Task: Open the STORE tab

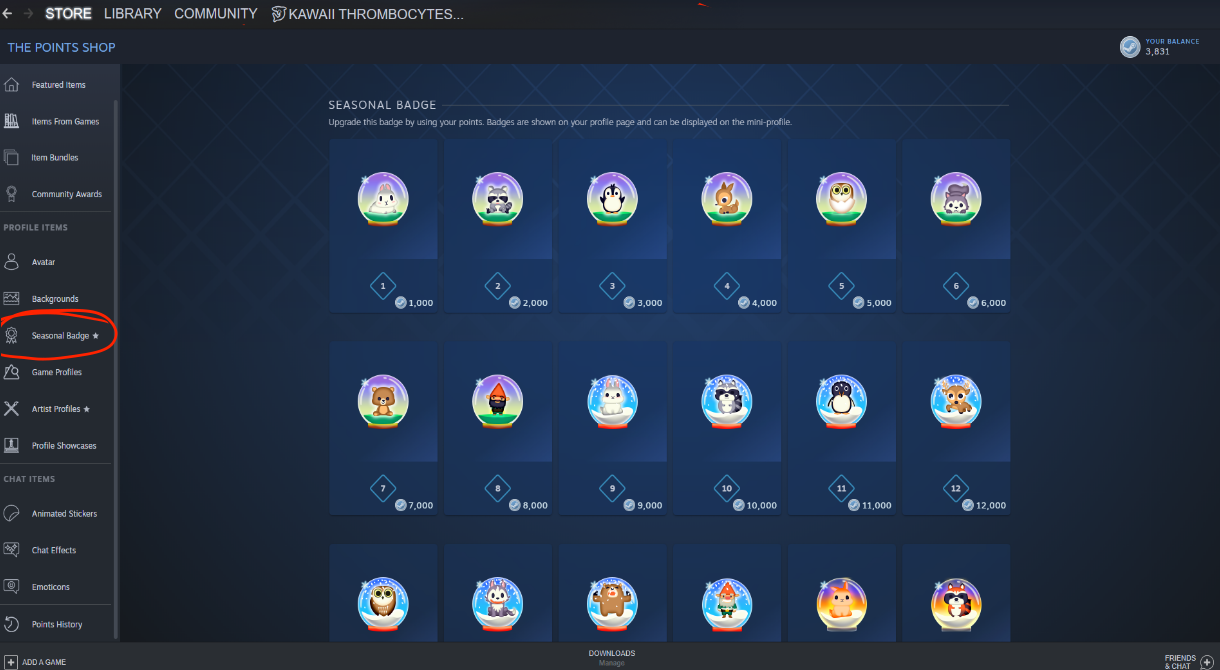Action: 68,14
